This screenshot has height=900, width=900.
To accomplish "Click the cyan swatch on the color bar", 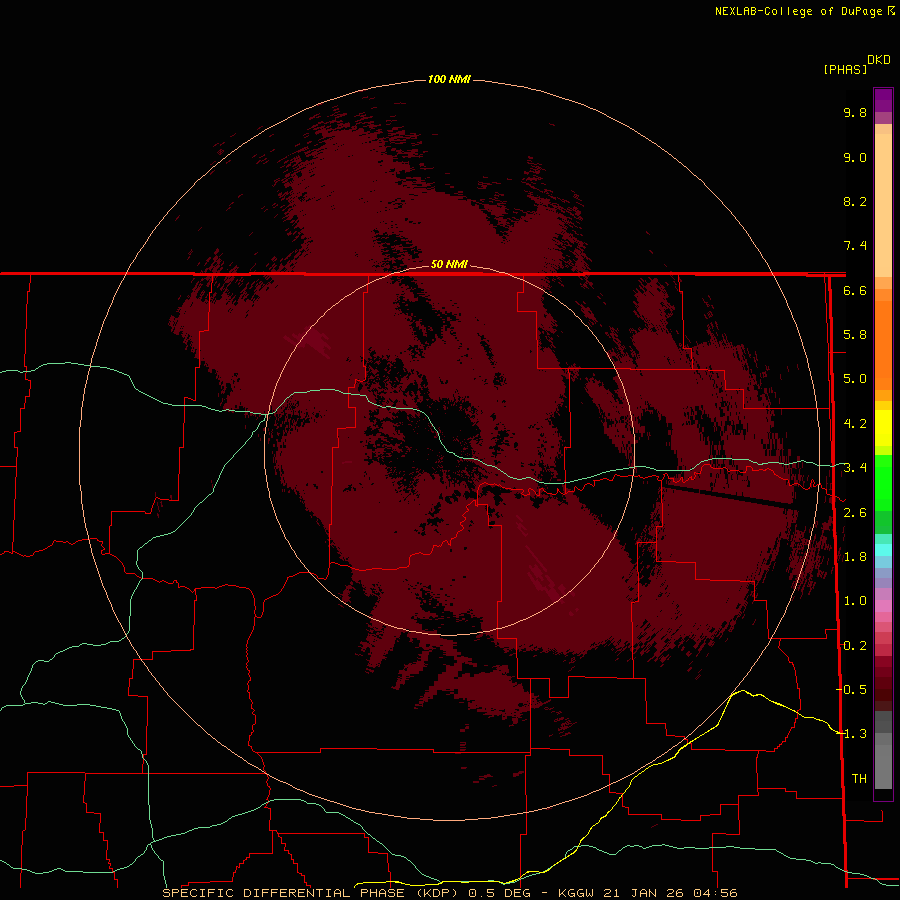I will [x=883, y=550].
